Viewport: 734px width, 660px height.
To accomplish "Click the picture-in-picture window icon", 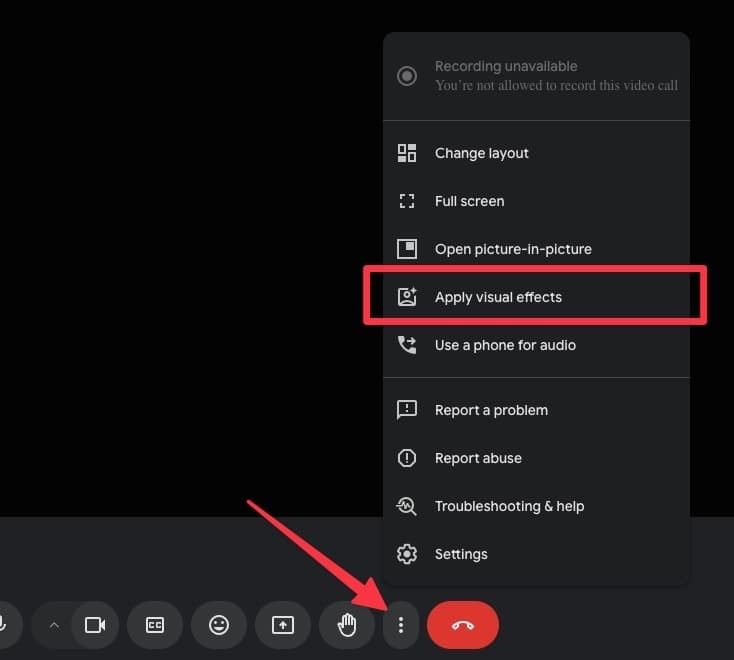I will (407, 249).
